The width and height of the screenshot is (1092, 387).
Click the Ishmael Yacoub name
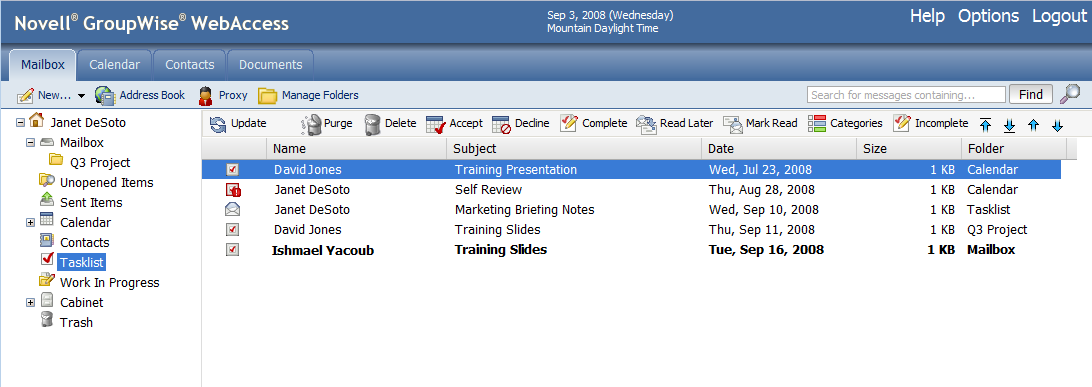click(322, 250)
